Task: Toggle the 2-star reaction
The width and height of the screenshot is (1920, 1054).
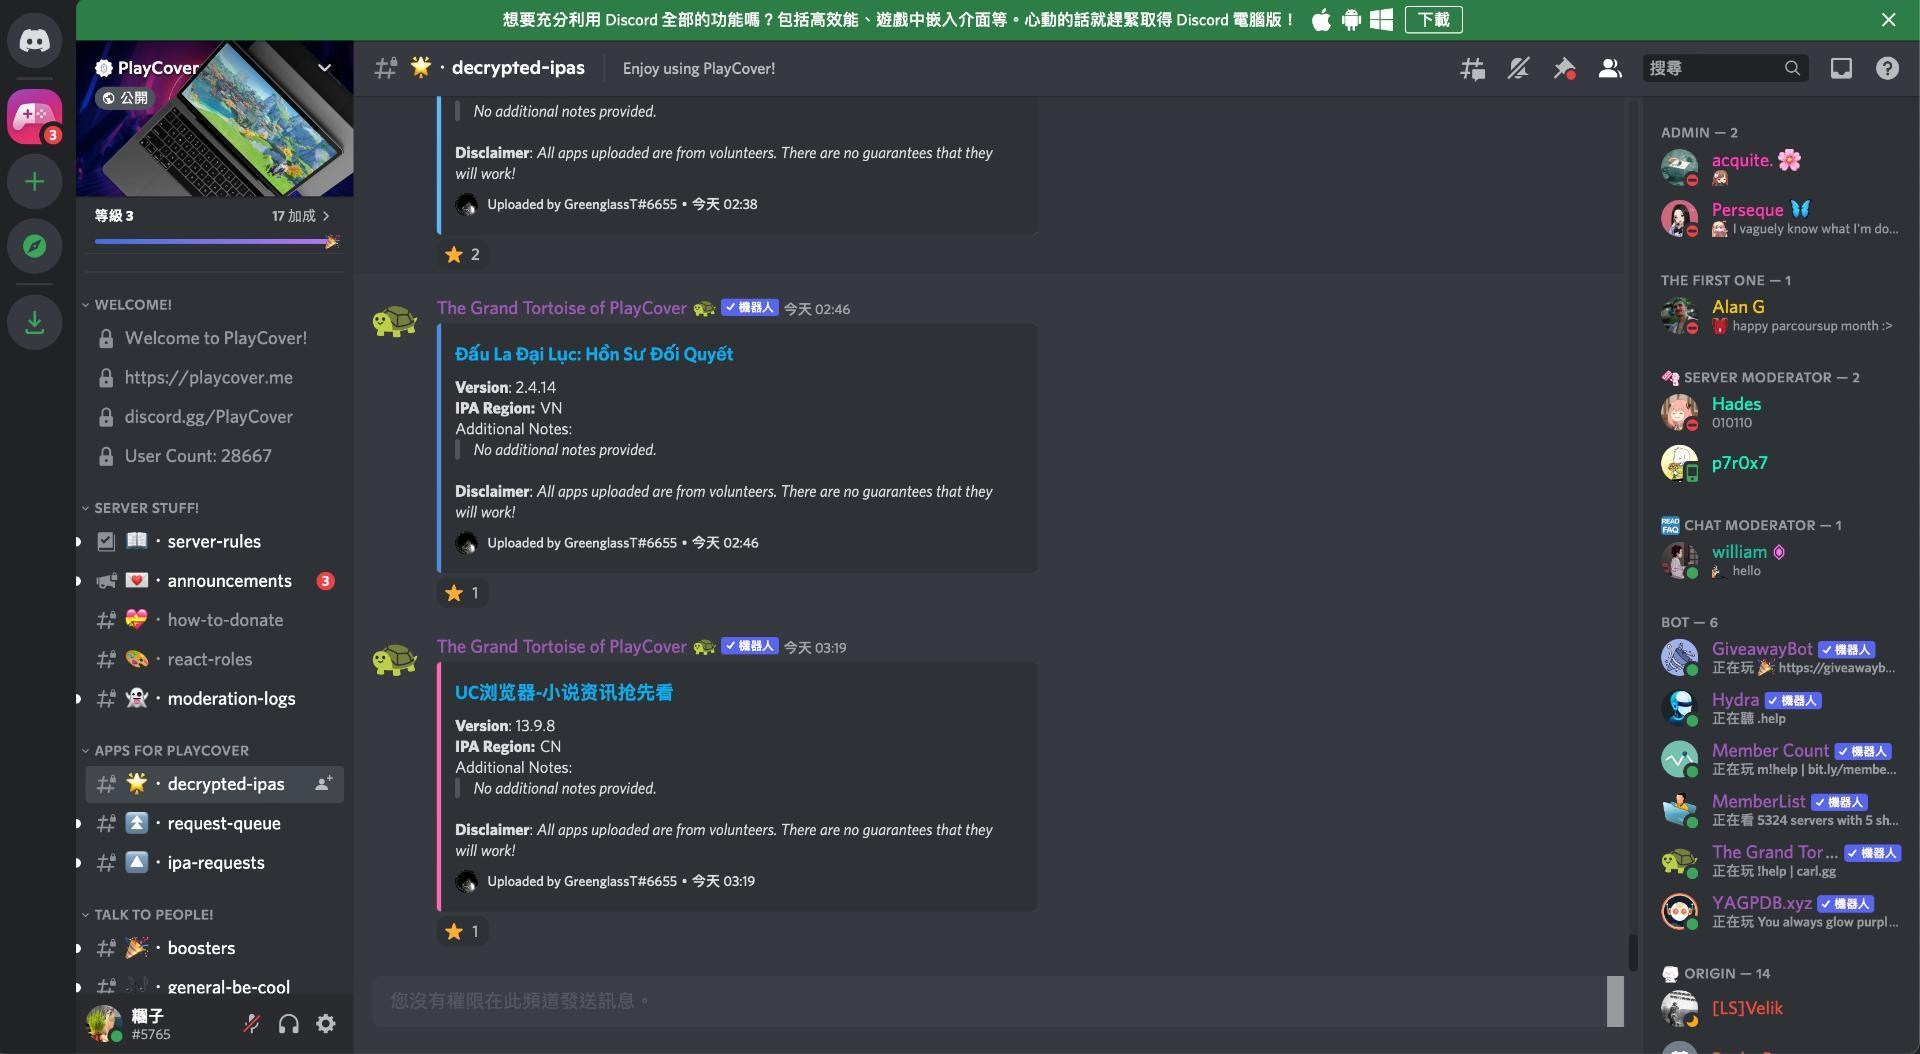Action: (x=463, y=254)
